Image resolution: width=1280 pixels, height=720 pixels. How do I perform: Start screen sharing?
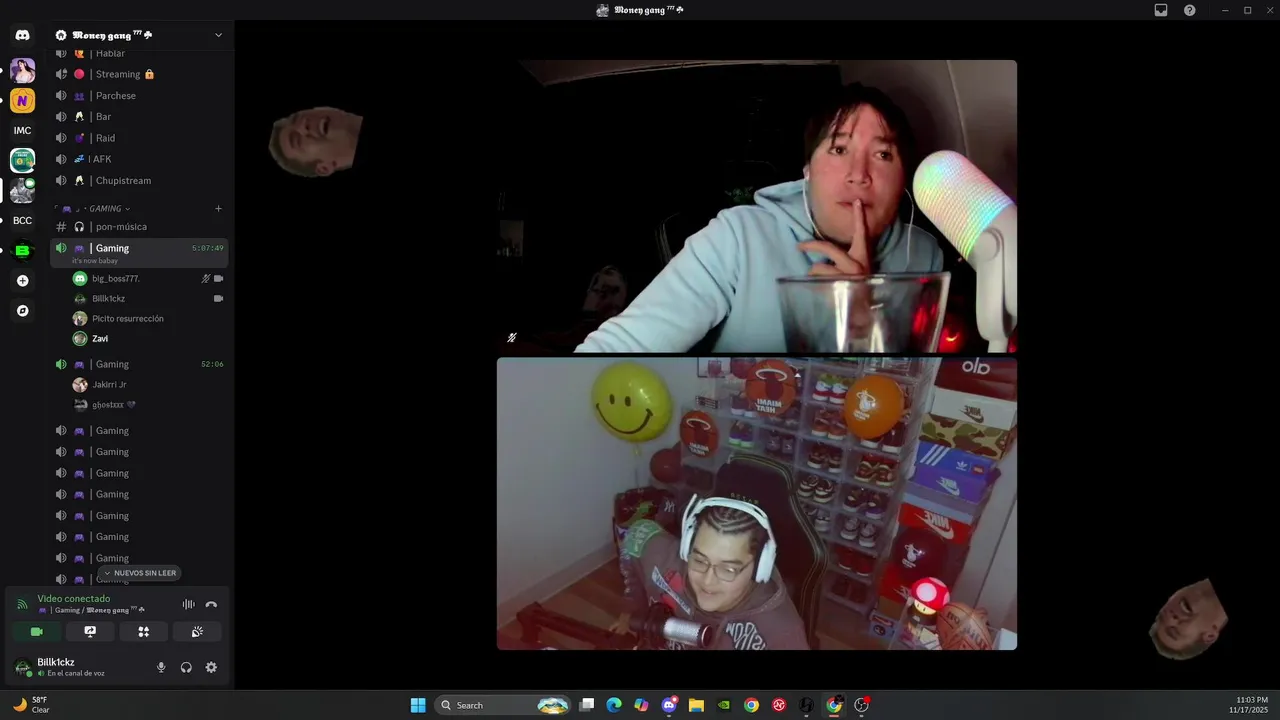coord(90,631)
